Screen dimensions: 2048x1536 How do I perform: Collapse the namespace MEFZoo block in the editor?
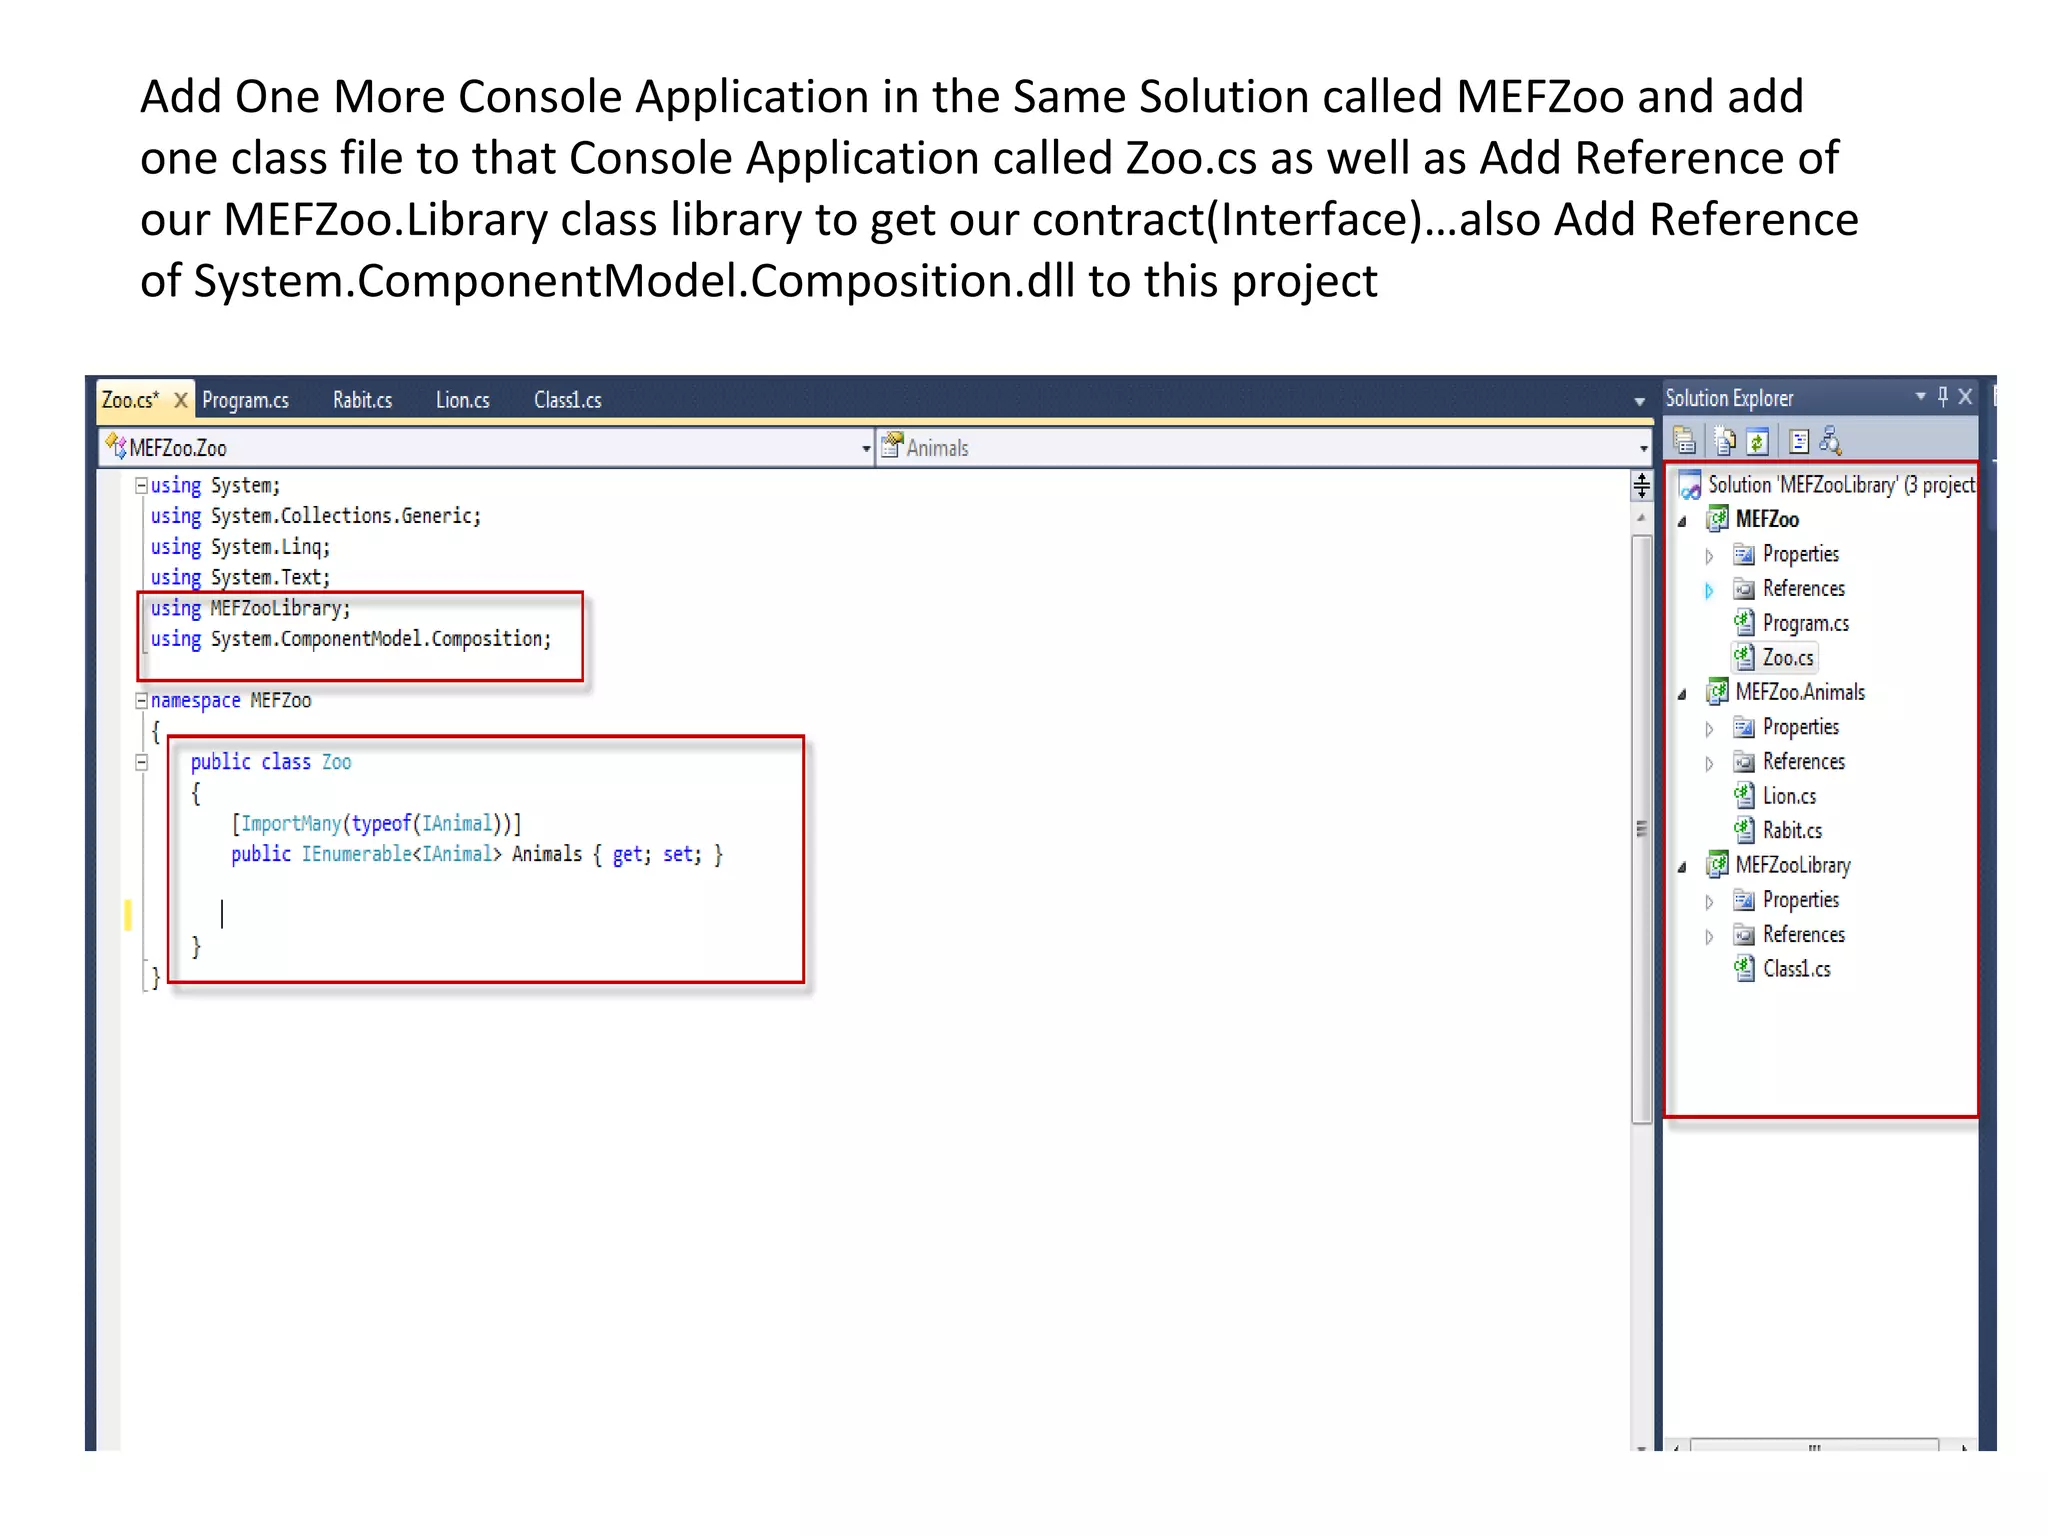pyautogui.click(x=142, y=701)
